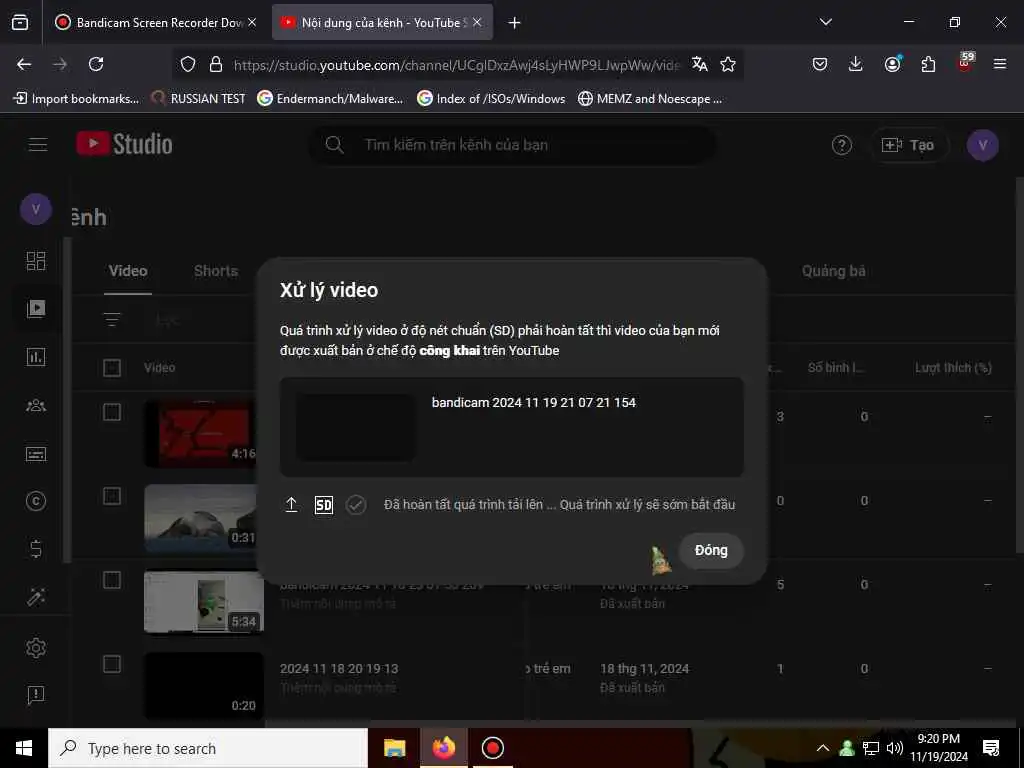The width and height of the screenshot is (1024, 768).
Task: Open the taskbar volume icon
Action: tap(895, 748)
